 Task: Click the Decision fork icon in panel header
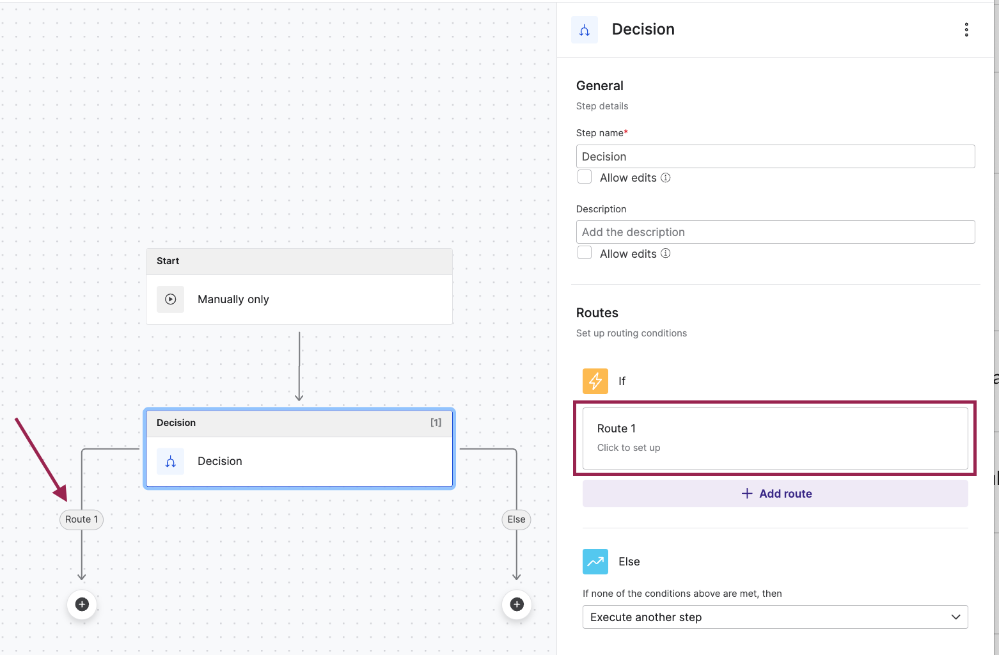click(584, 30)
